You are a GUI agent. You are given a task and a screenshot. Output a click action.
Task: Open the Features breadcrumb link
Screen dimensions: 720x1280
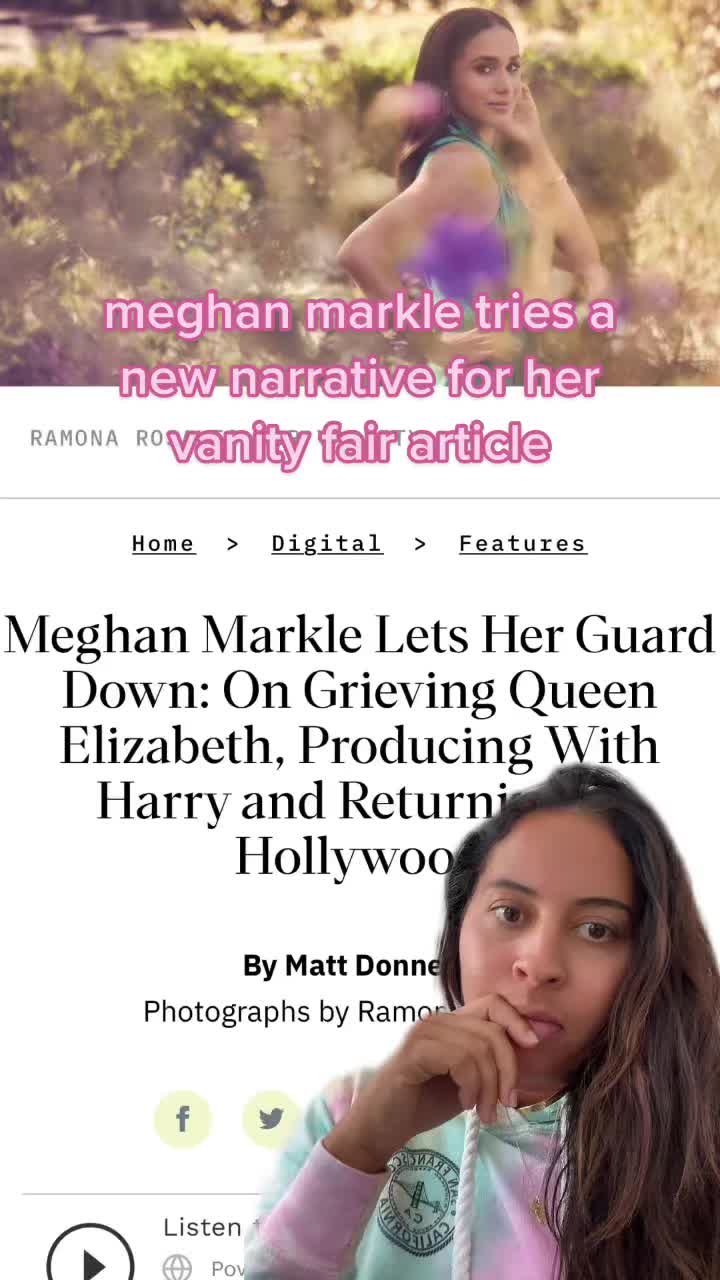coord(522,543)
